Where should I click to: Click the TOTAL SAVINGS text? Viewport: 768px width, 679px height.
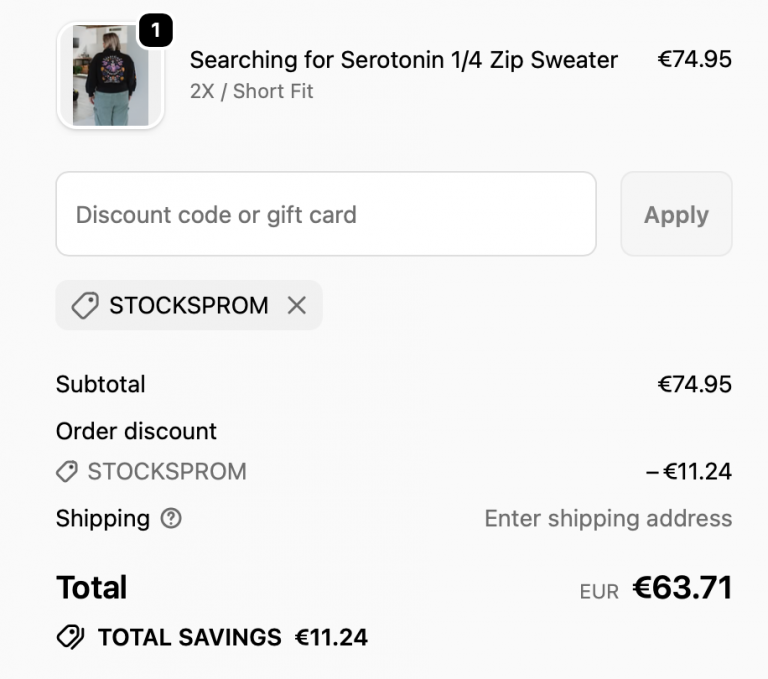click(190, 637)
